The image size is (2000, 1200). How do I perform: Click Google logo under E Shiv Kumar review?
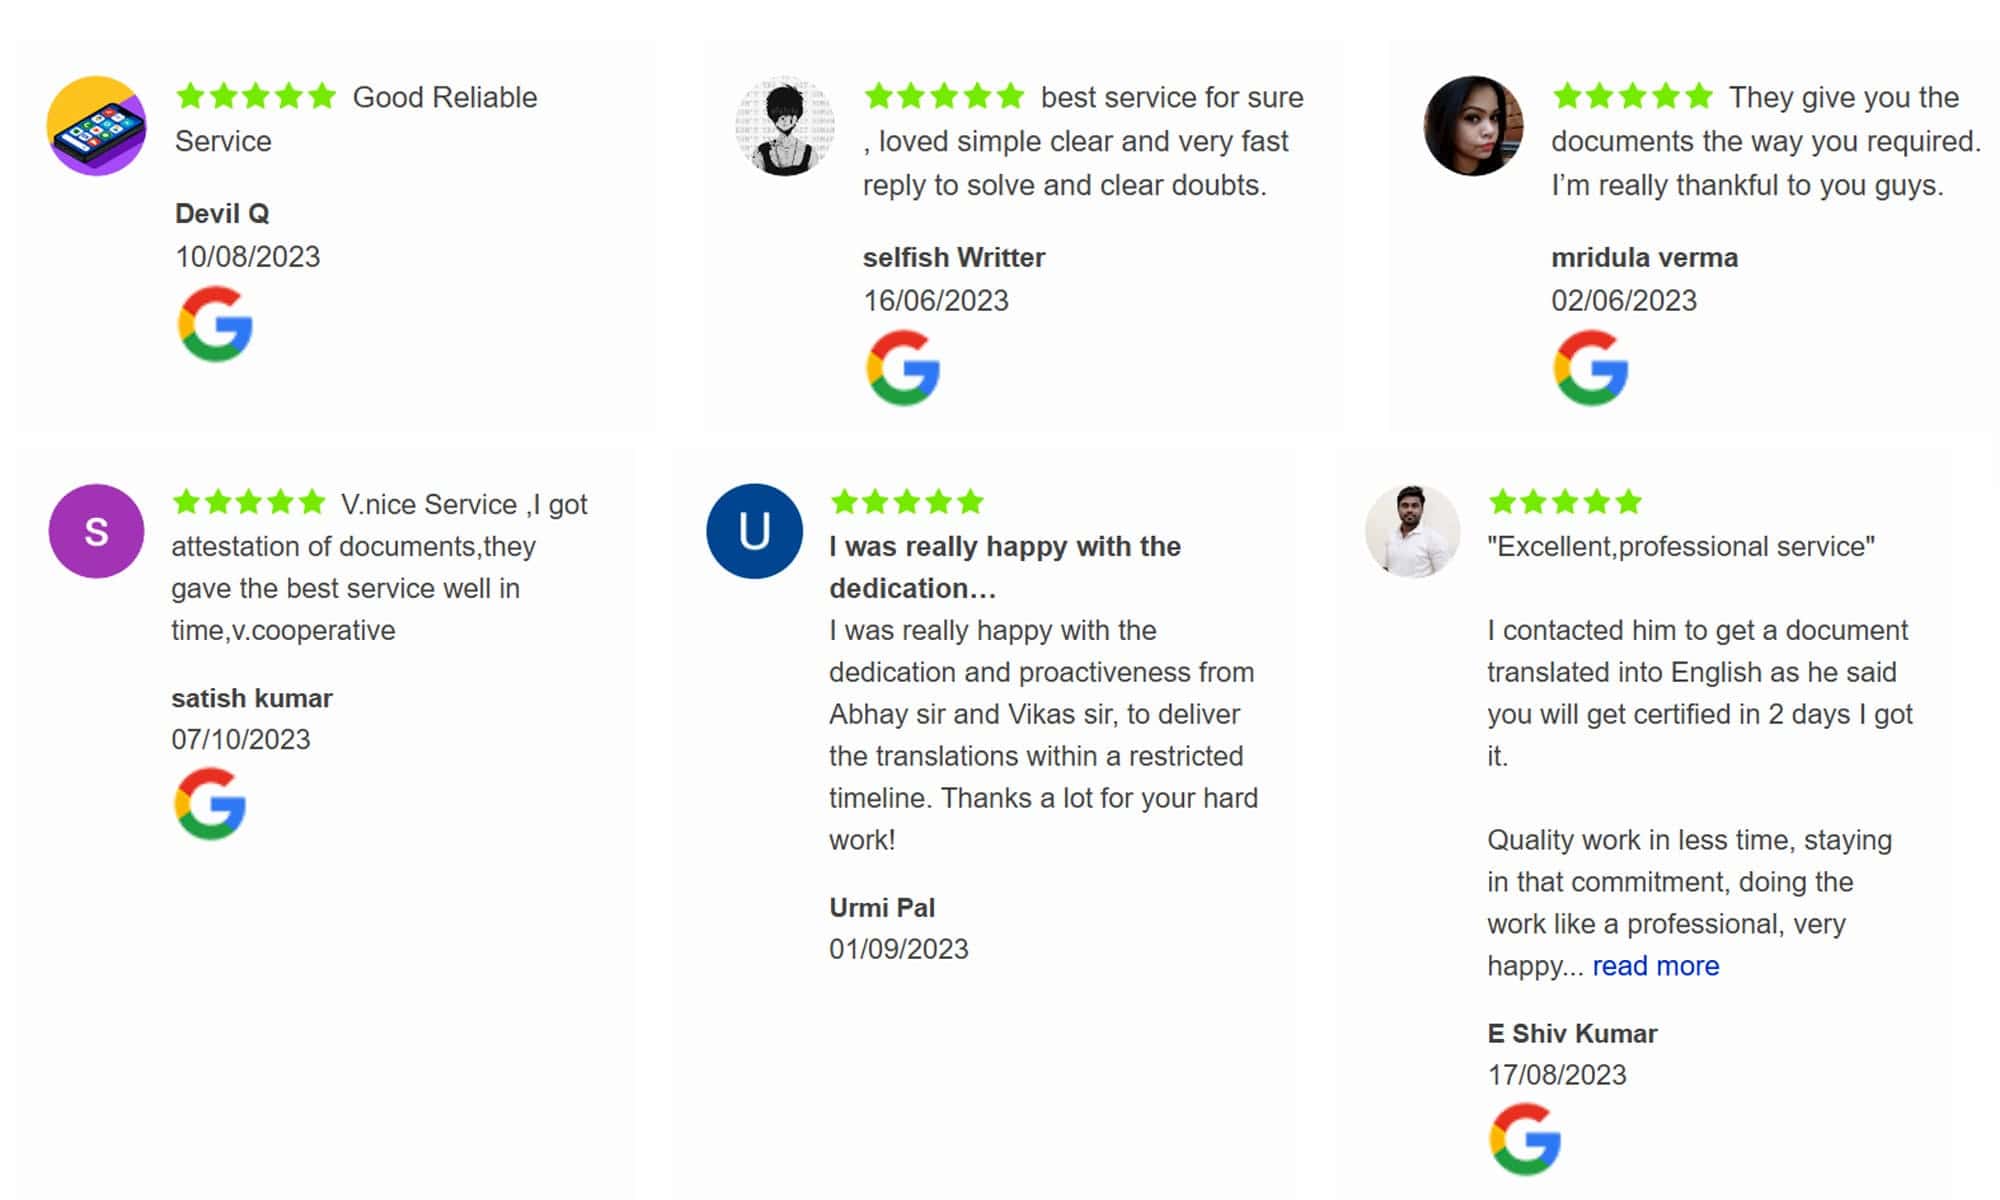pos(1525,1139)
